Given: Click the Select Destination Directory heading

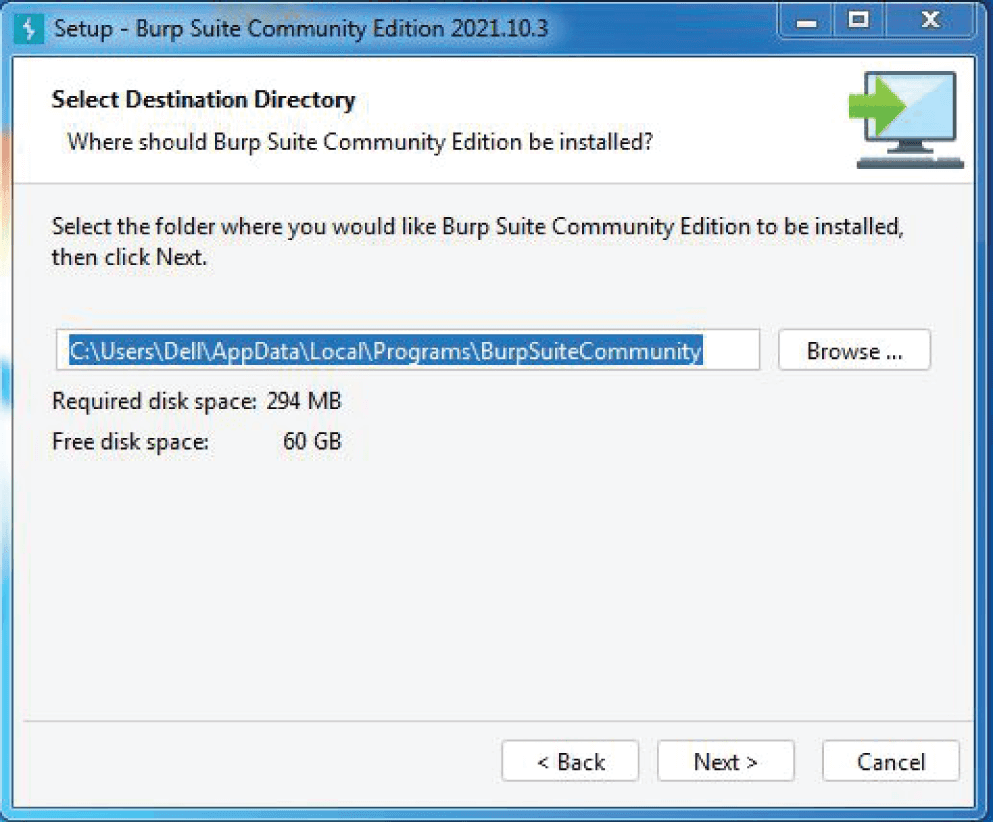Looking at the screenshot, I should (203, 100).
